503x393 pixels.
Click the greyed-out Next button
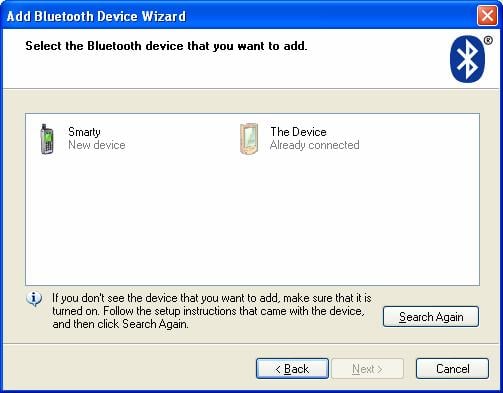(367, 369)
